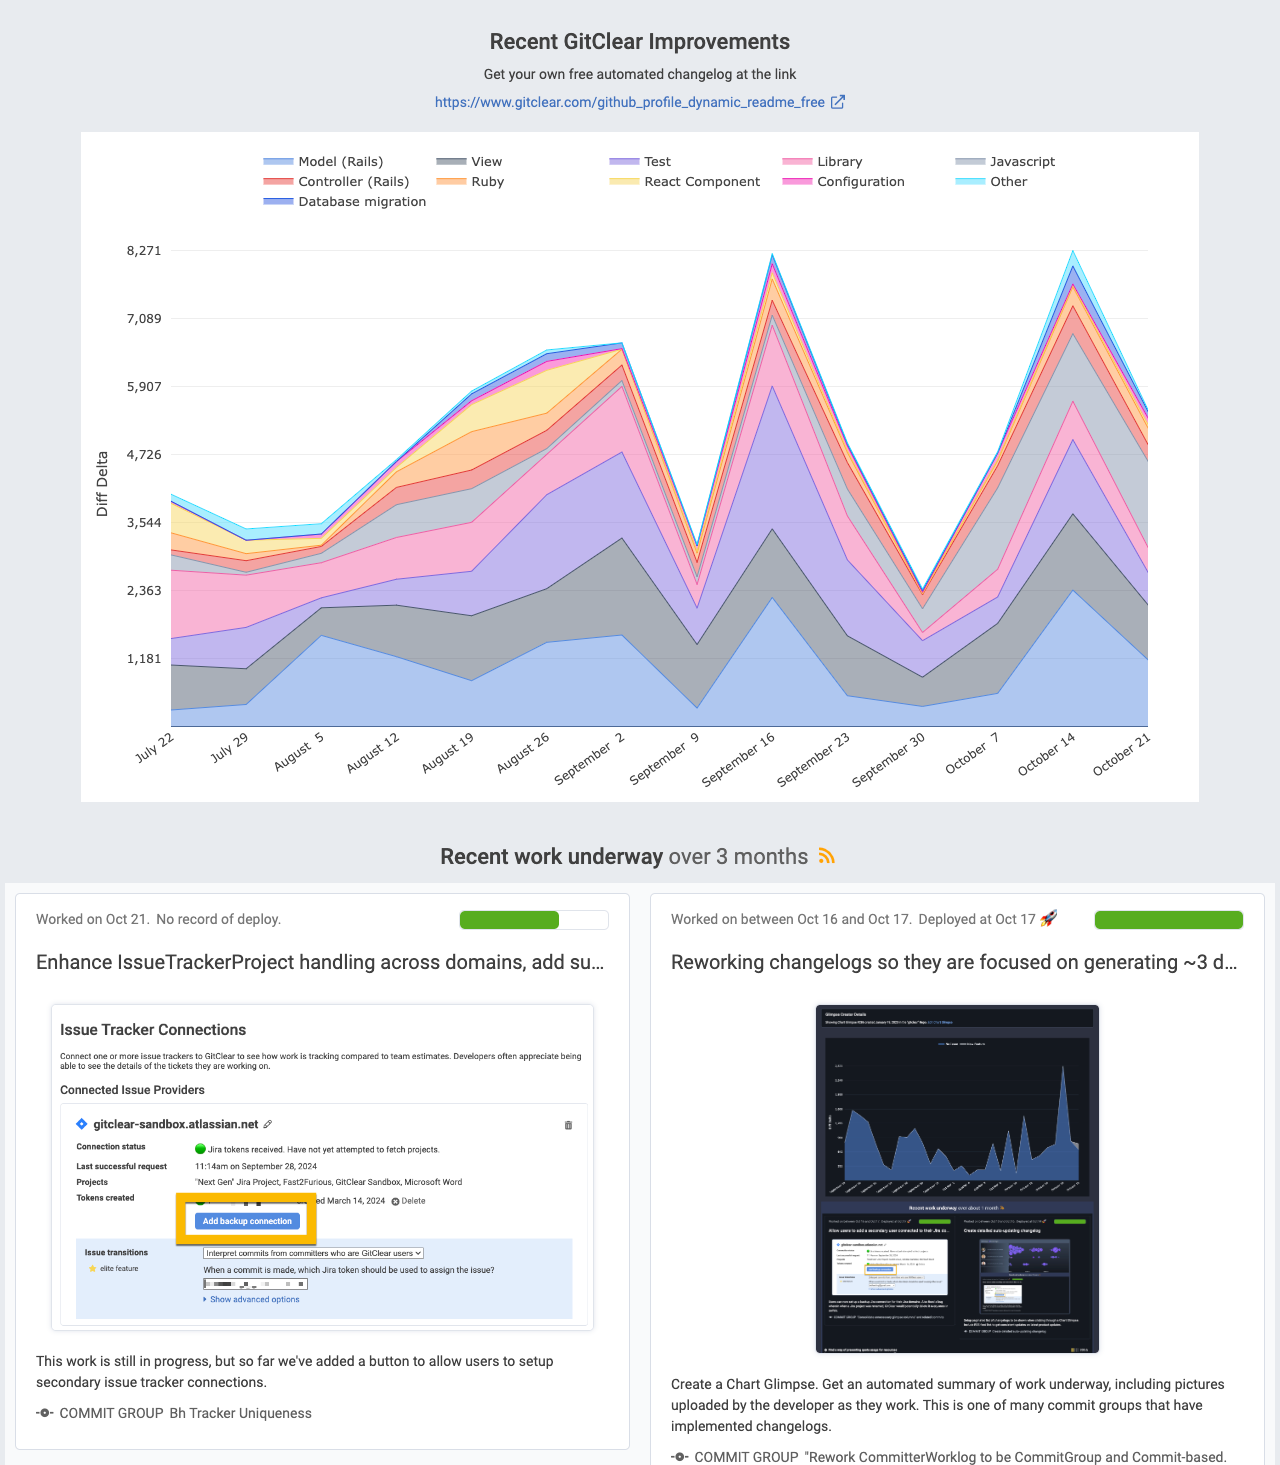Viewport: 1280px width, 1465px height.
Task: Click the commit group icon before Bh Tracker Uniqueness
Action: click(x=44, y=1413)
